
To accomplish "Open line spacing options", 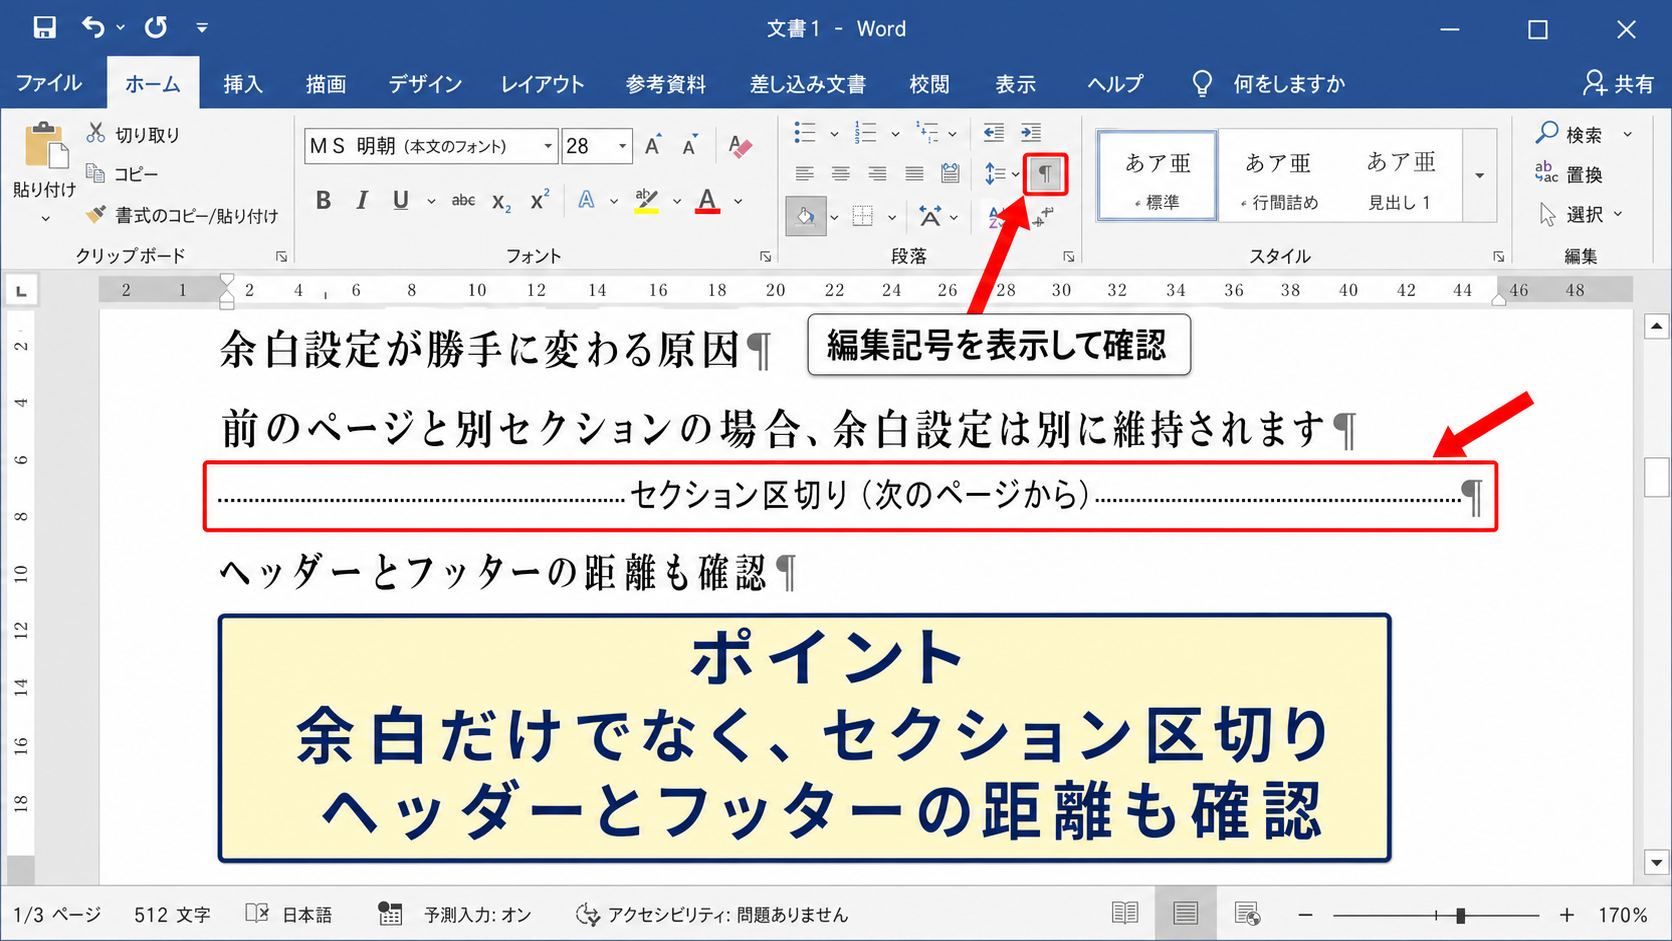I will (x=1001, y=174).
